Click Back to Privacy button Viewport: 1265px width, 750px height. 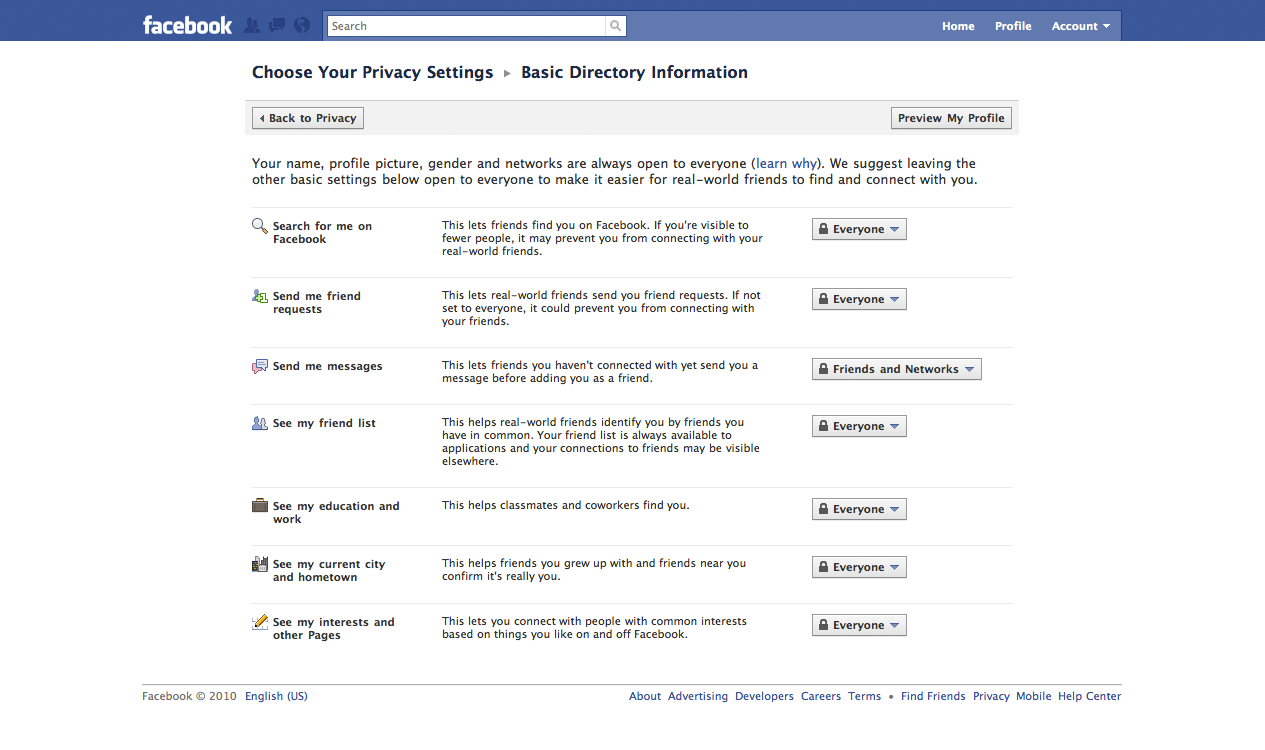(x=308, y=118)
